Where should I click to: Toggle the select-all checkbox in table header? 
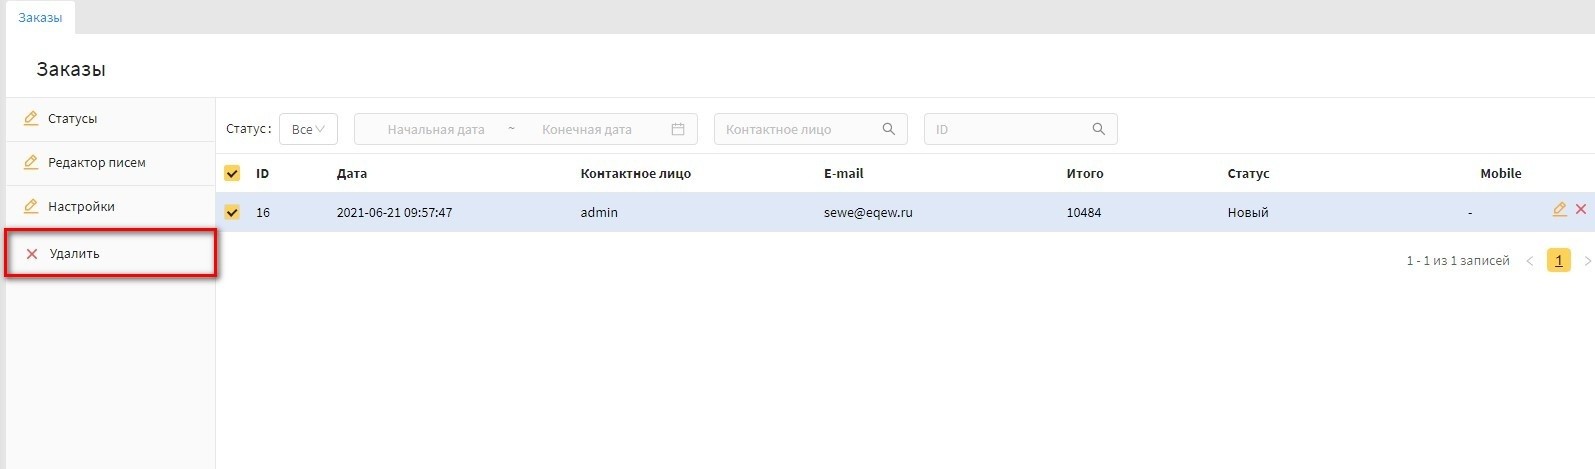click(x=232, y=173)
